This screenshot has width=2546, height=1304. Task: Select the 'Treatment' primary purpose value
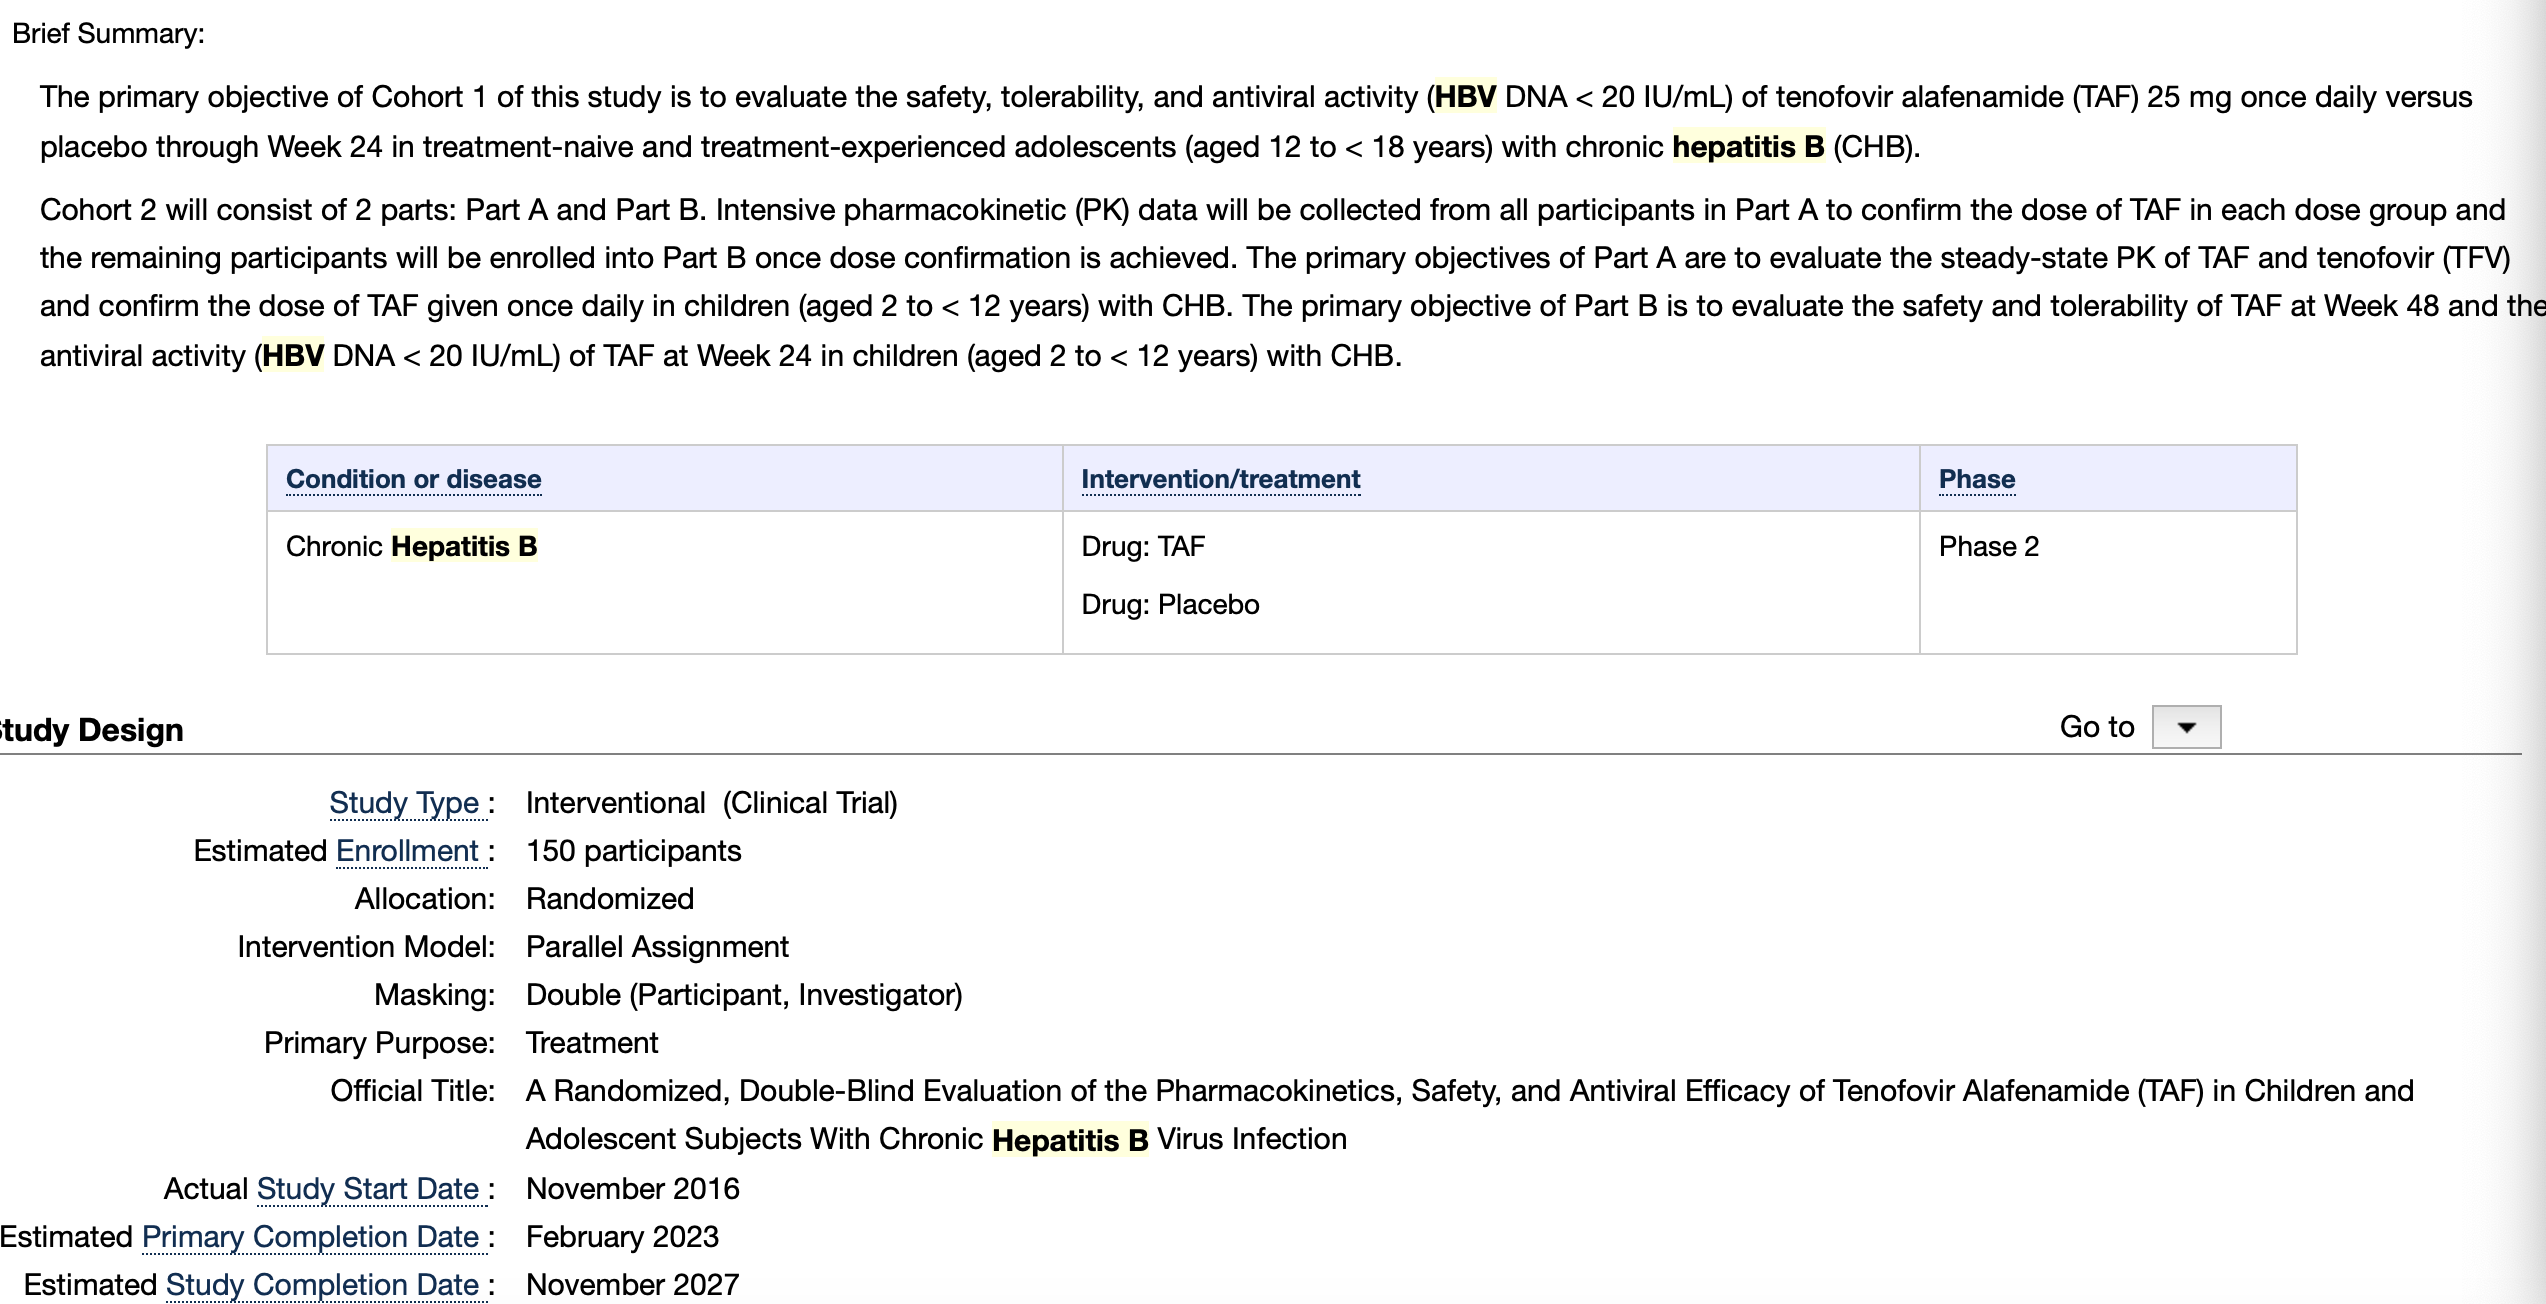[592, 1043]
